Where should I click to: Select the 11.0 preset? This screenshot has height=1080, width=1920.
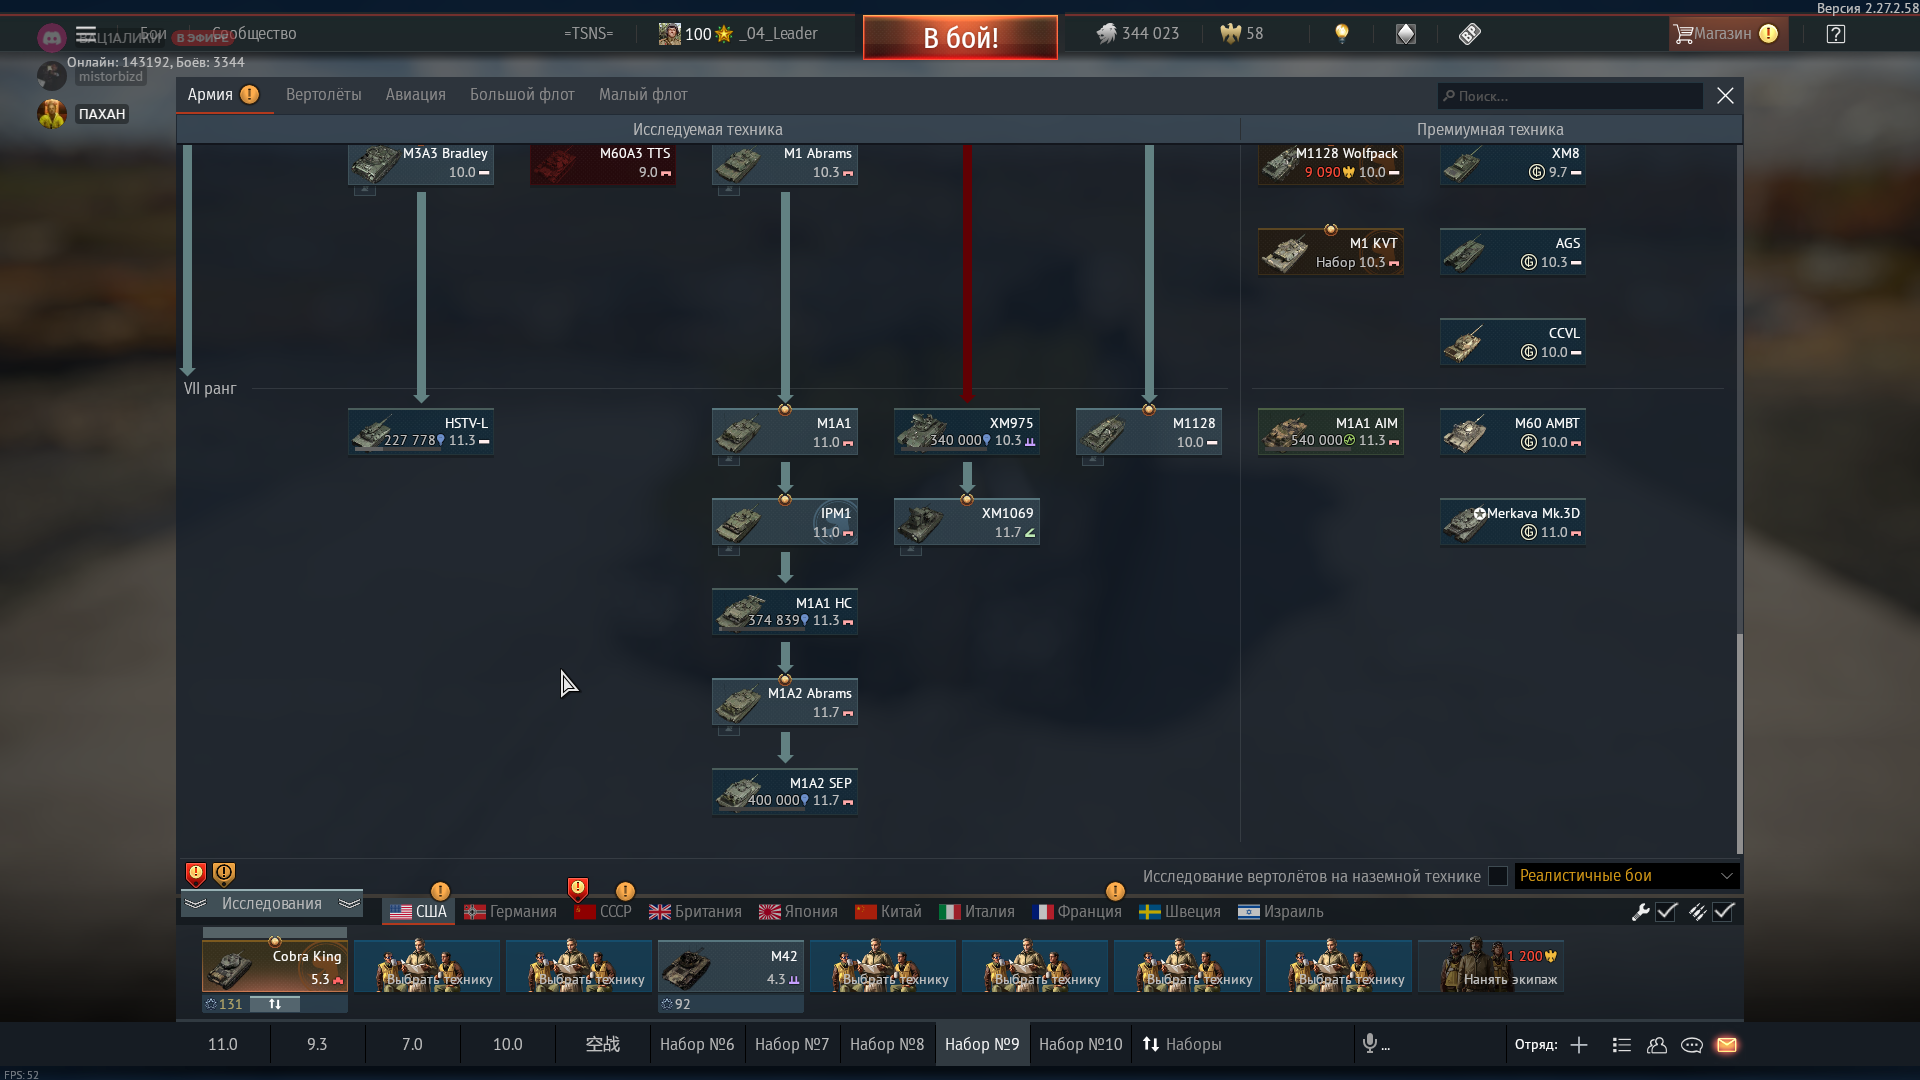tap(223, 1044)
